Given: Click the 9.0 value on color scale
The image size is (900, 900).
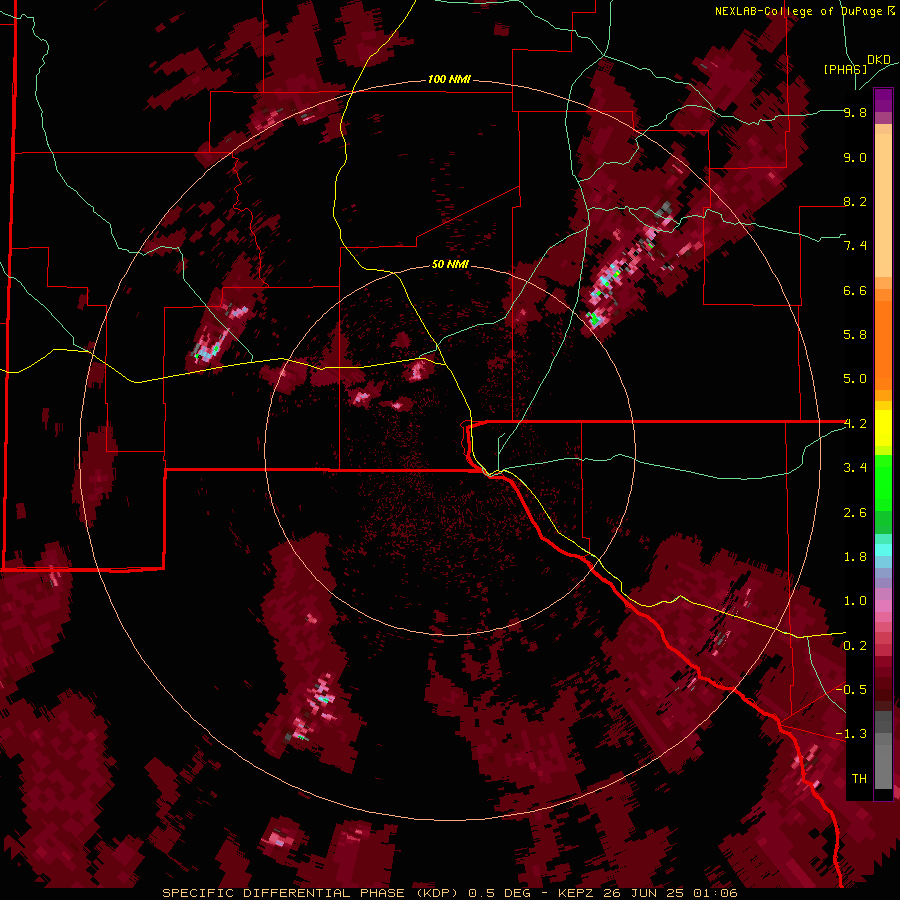Looking at the screenshot, I should point(855,158).
